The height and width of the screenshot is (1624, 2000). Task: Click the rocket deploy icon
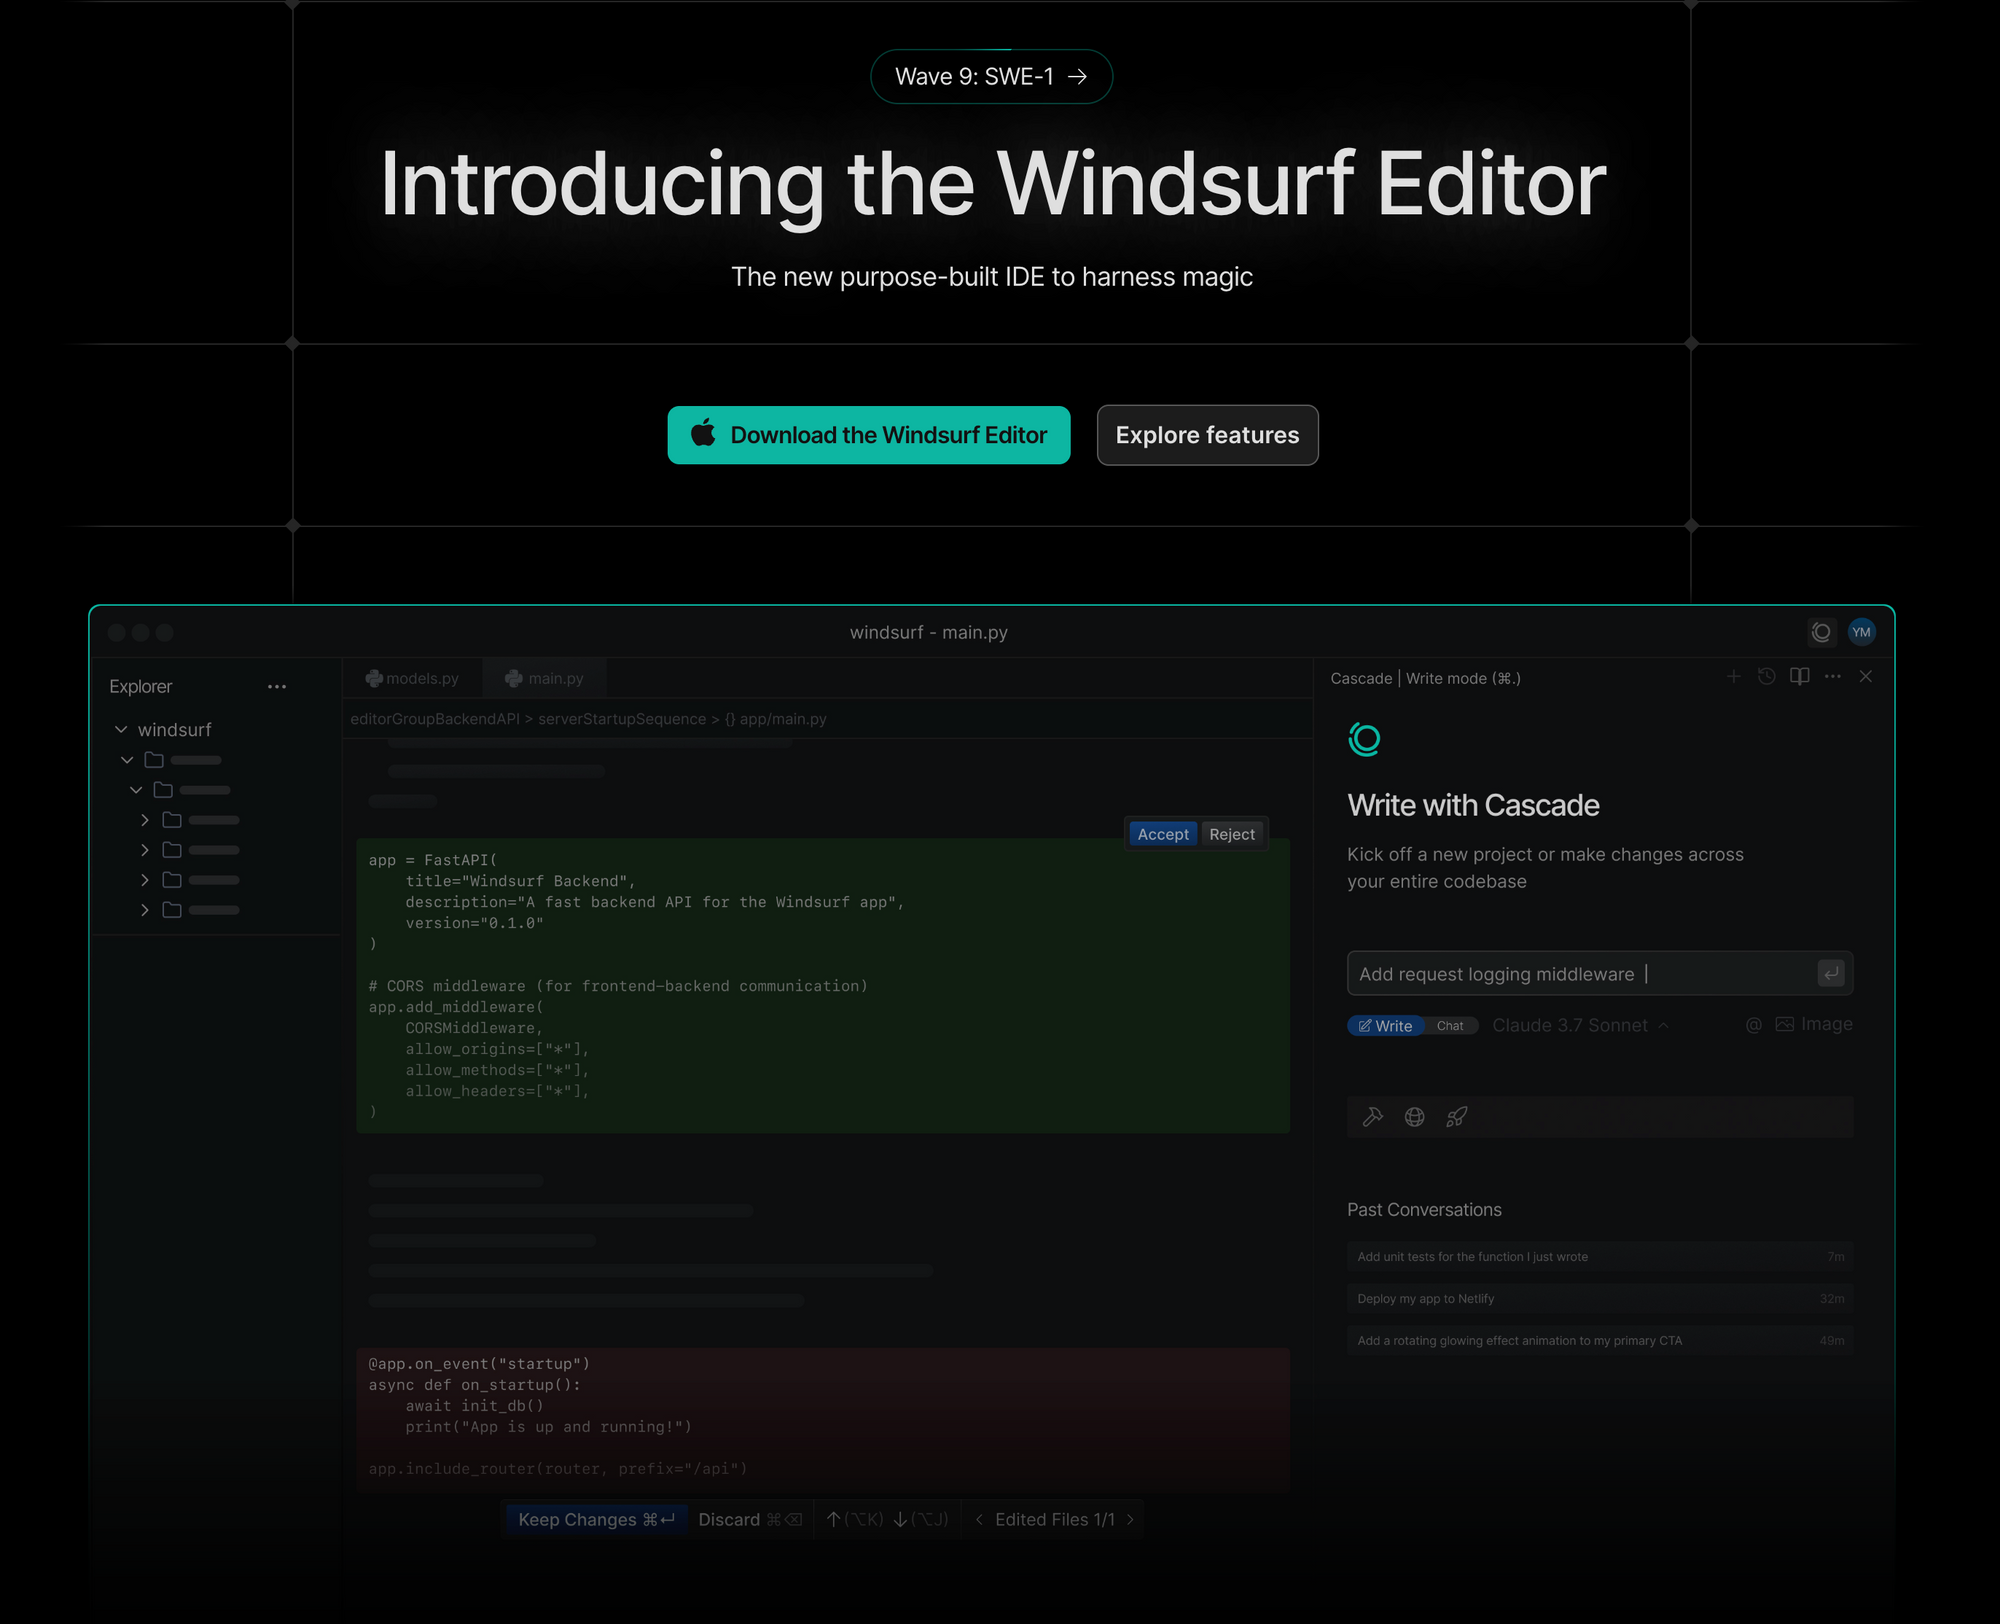pyautogui.click(x=1457, y=1117)
